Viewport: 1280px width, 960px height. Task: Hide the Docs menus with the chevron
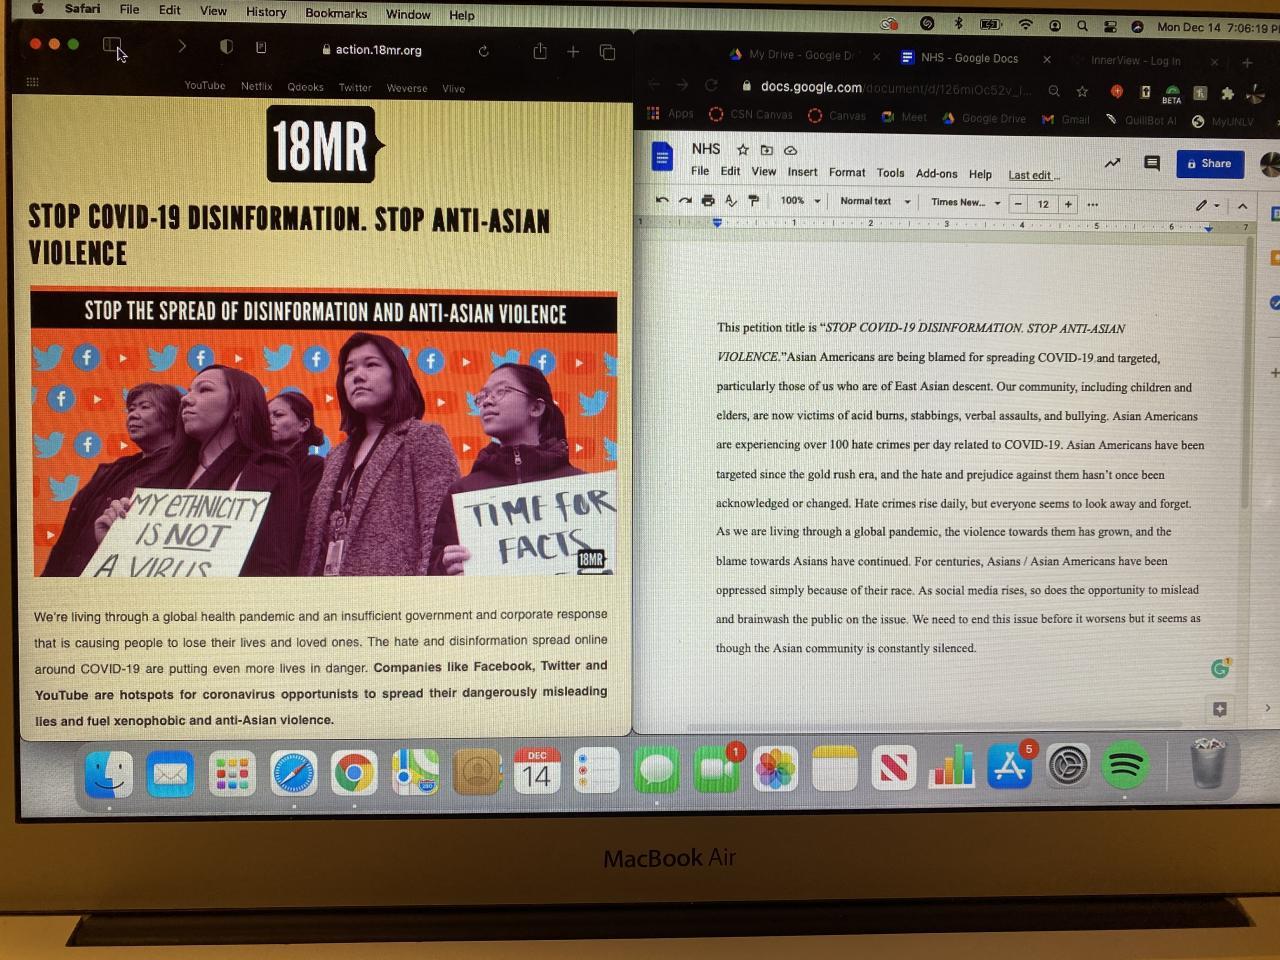1242,206
